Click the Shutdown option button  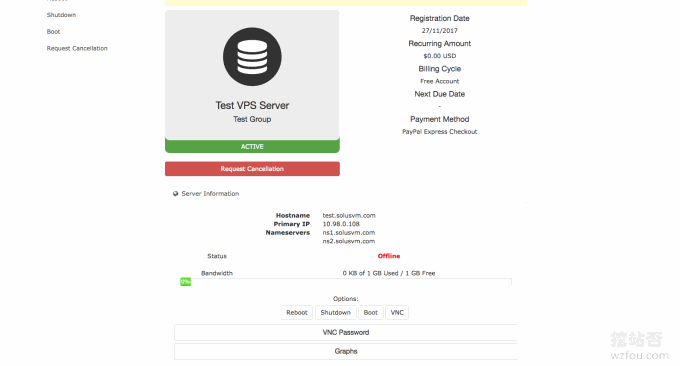tap(335, 312)
